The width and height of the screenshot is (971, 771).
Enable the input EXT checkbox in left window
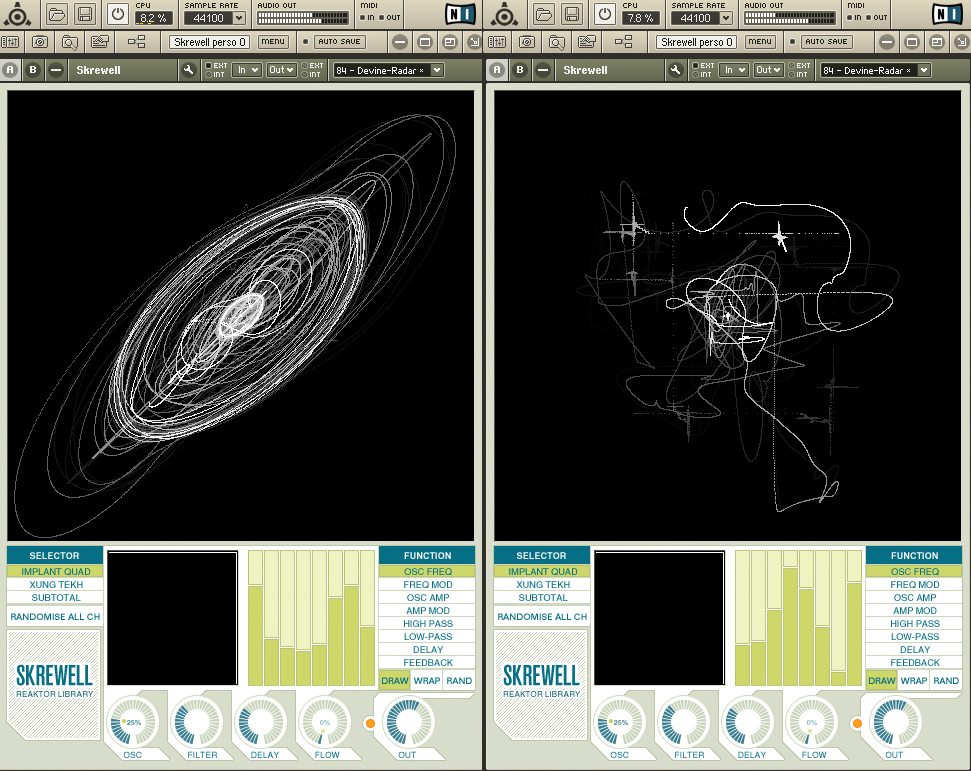[208, 66]
